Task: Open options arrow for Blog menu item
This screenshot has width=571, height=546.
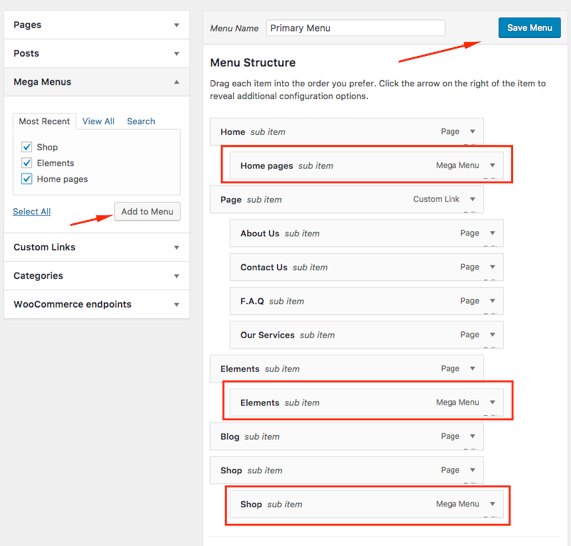Action: 472,436
